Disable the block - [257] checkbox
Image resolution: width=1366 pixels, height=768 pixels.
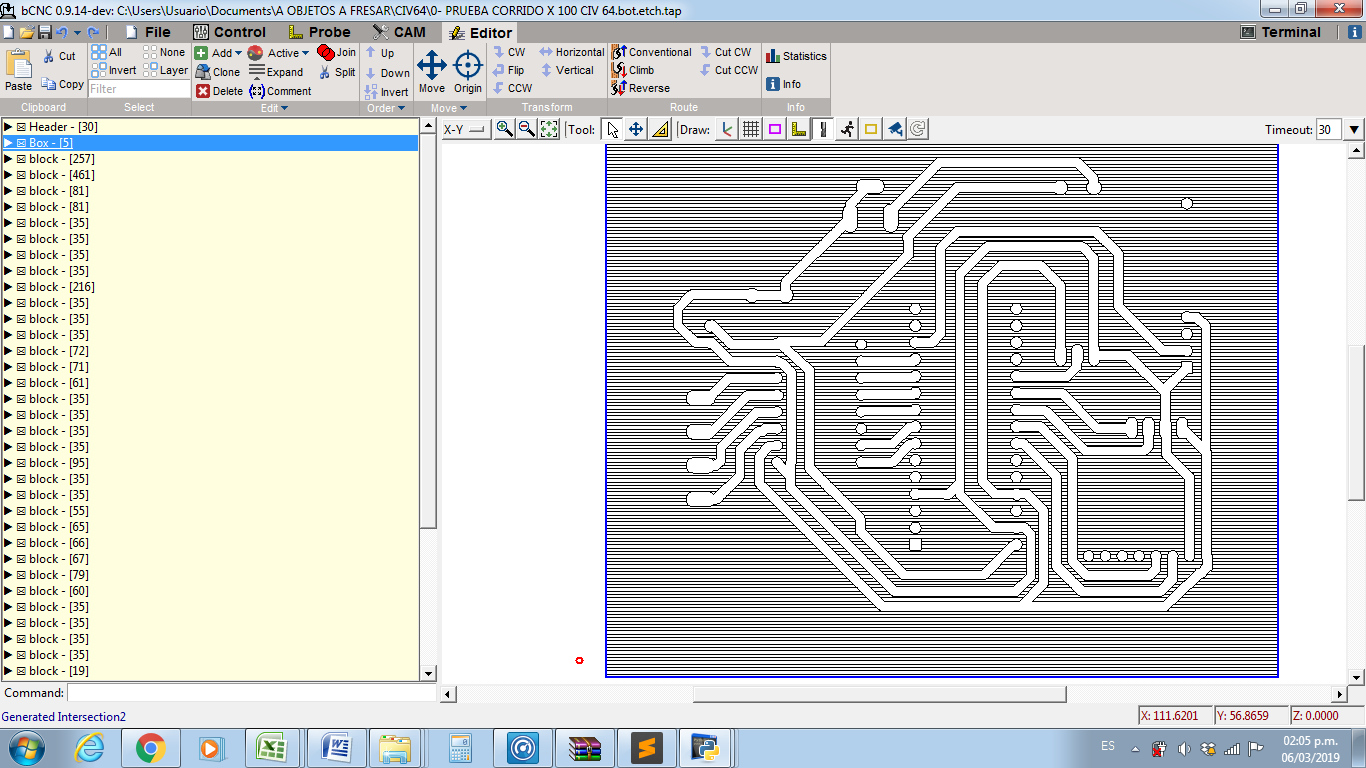coord(22,158)
